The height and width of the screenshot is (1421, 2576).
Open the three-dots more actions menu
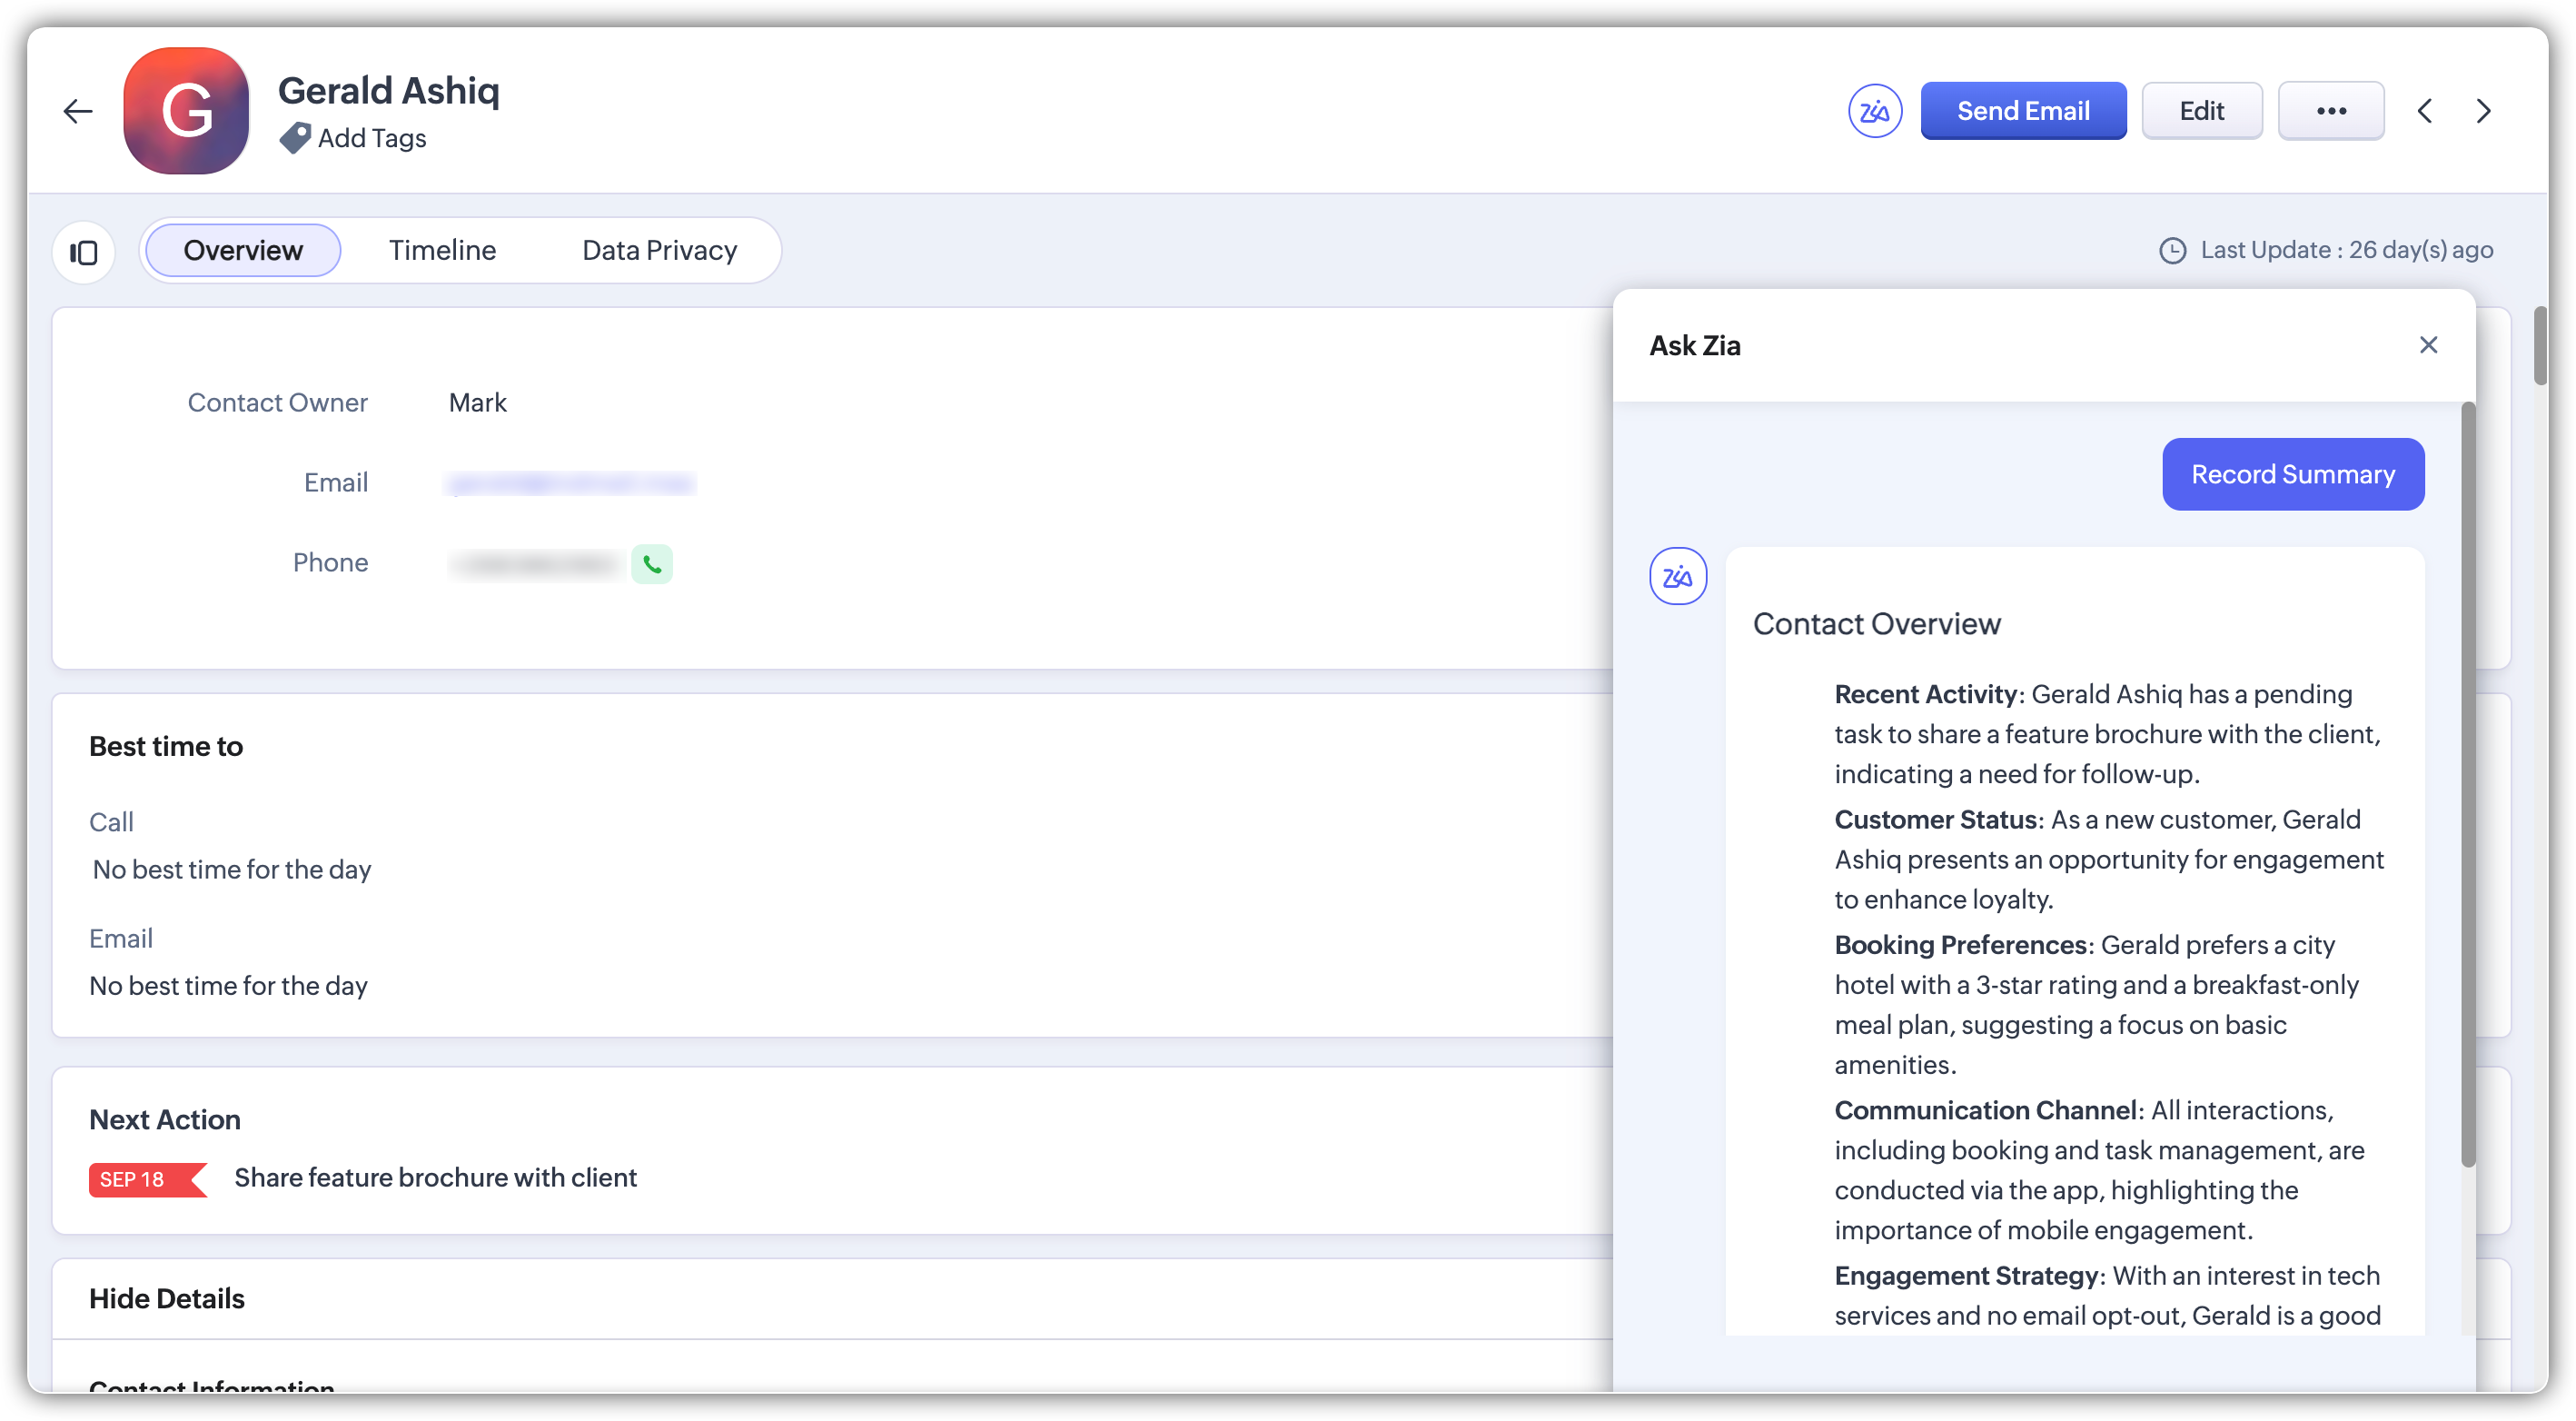point(2330,111)
